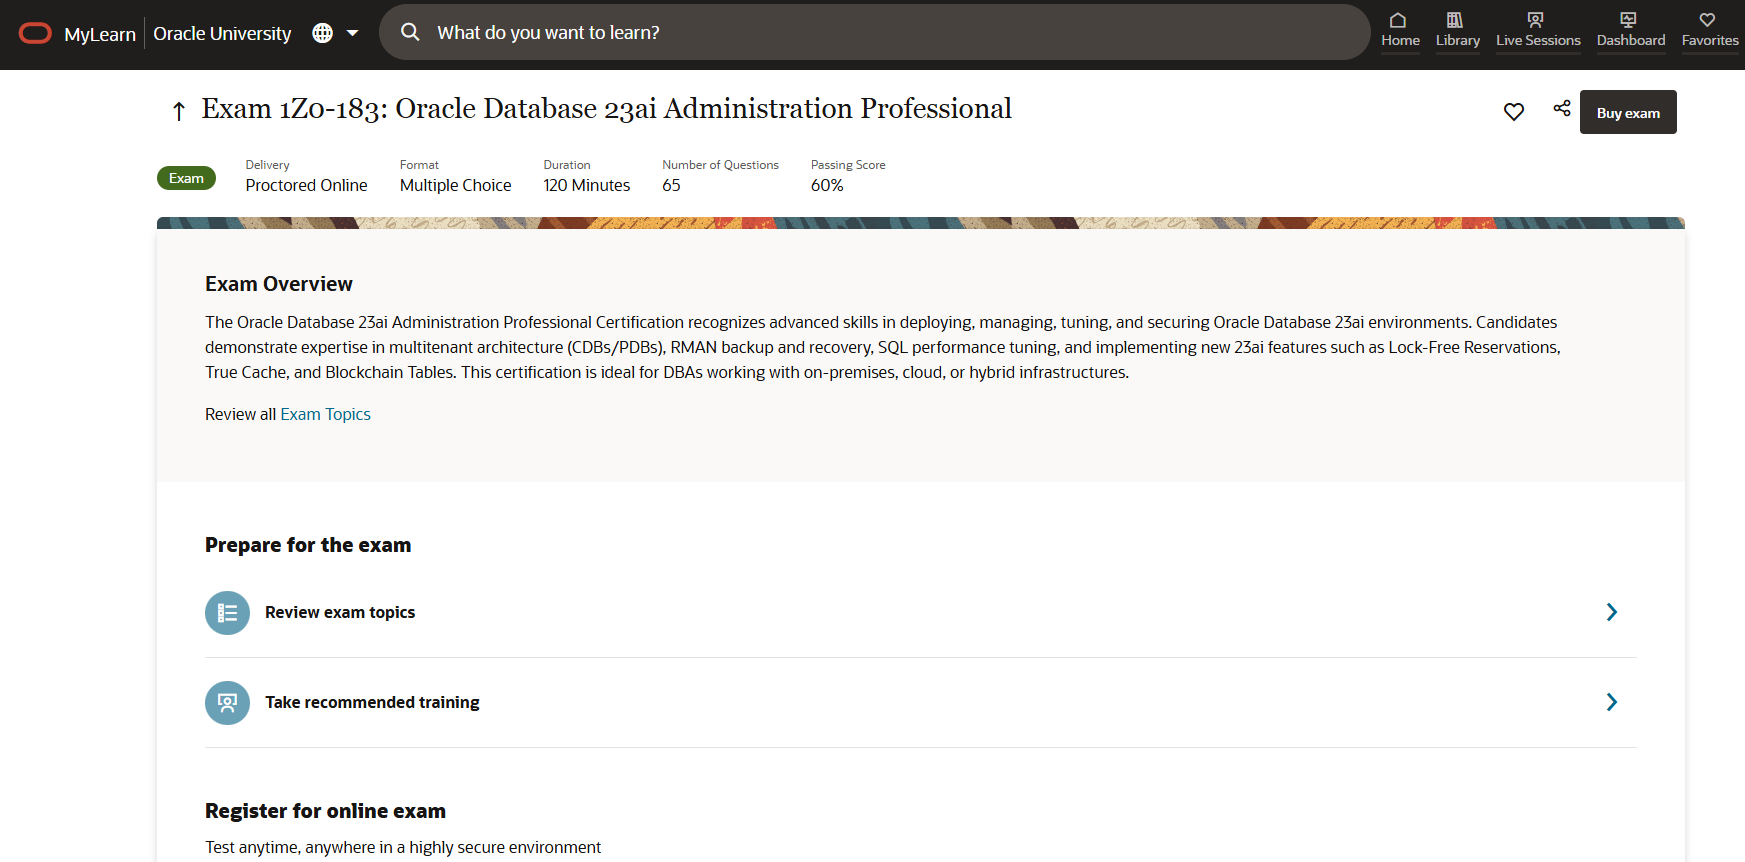Select the 'Multiple Choice' format value
Screen dimensions: 1745x862
(x=455, y=185)
